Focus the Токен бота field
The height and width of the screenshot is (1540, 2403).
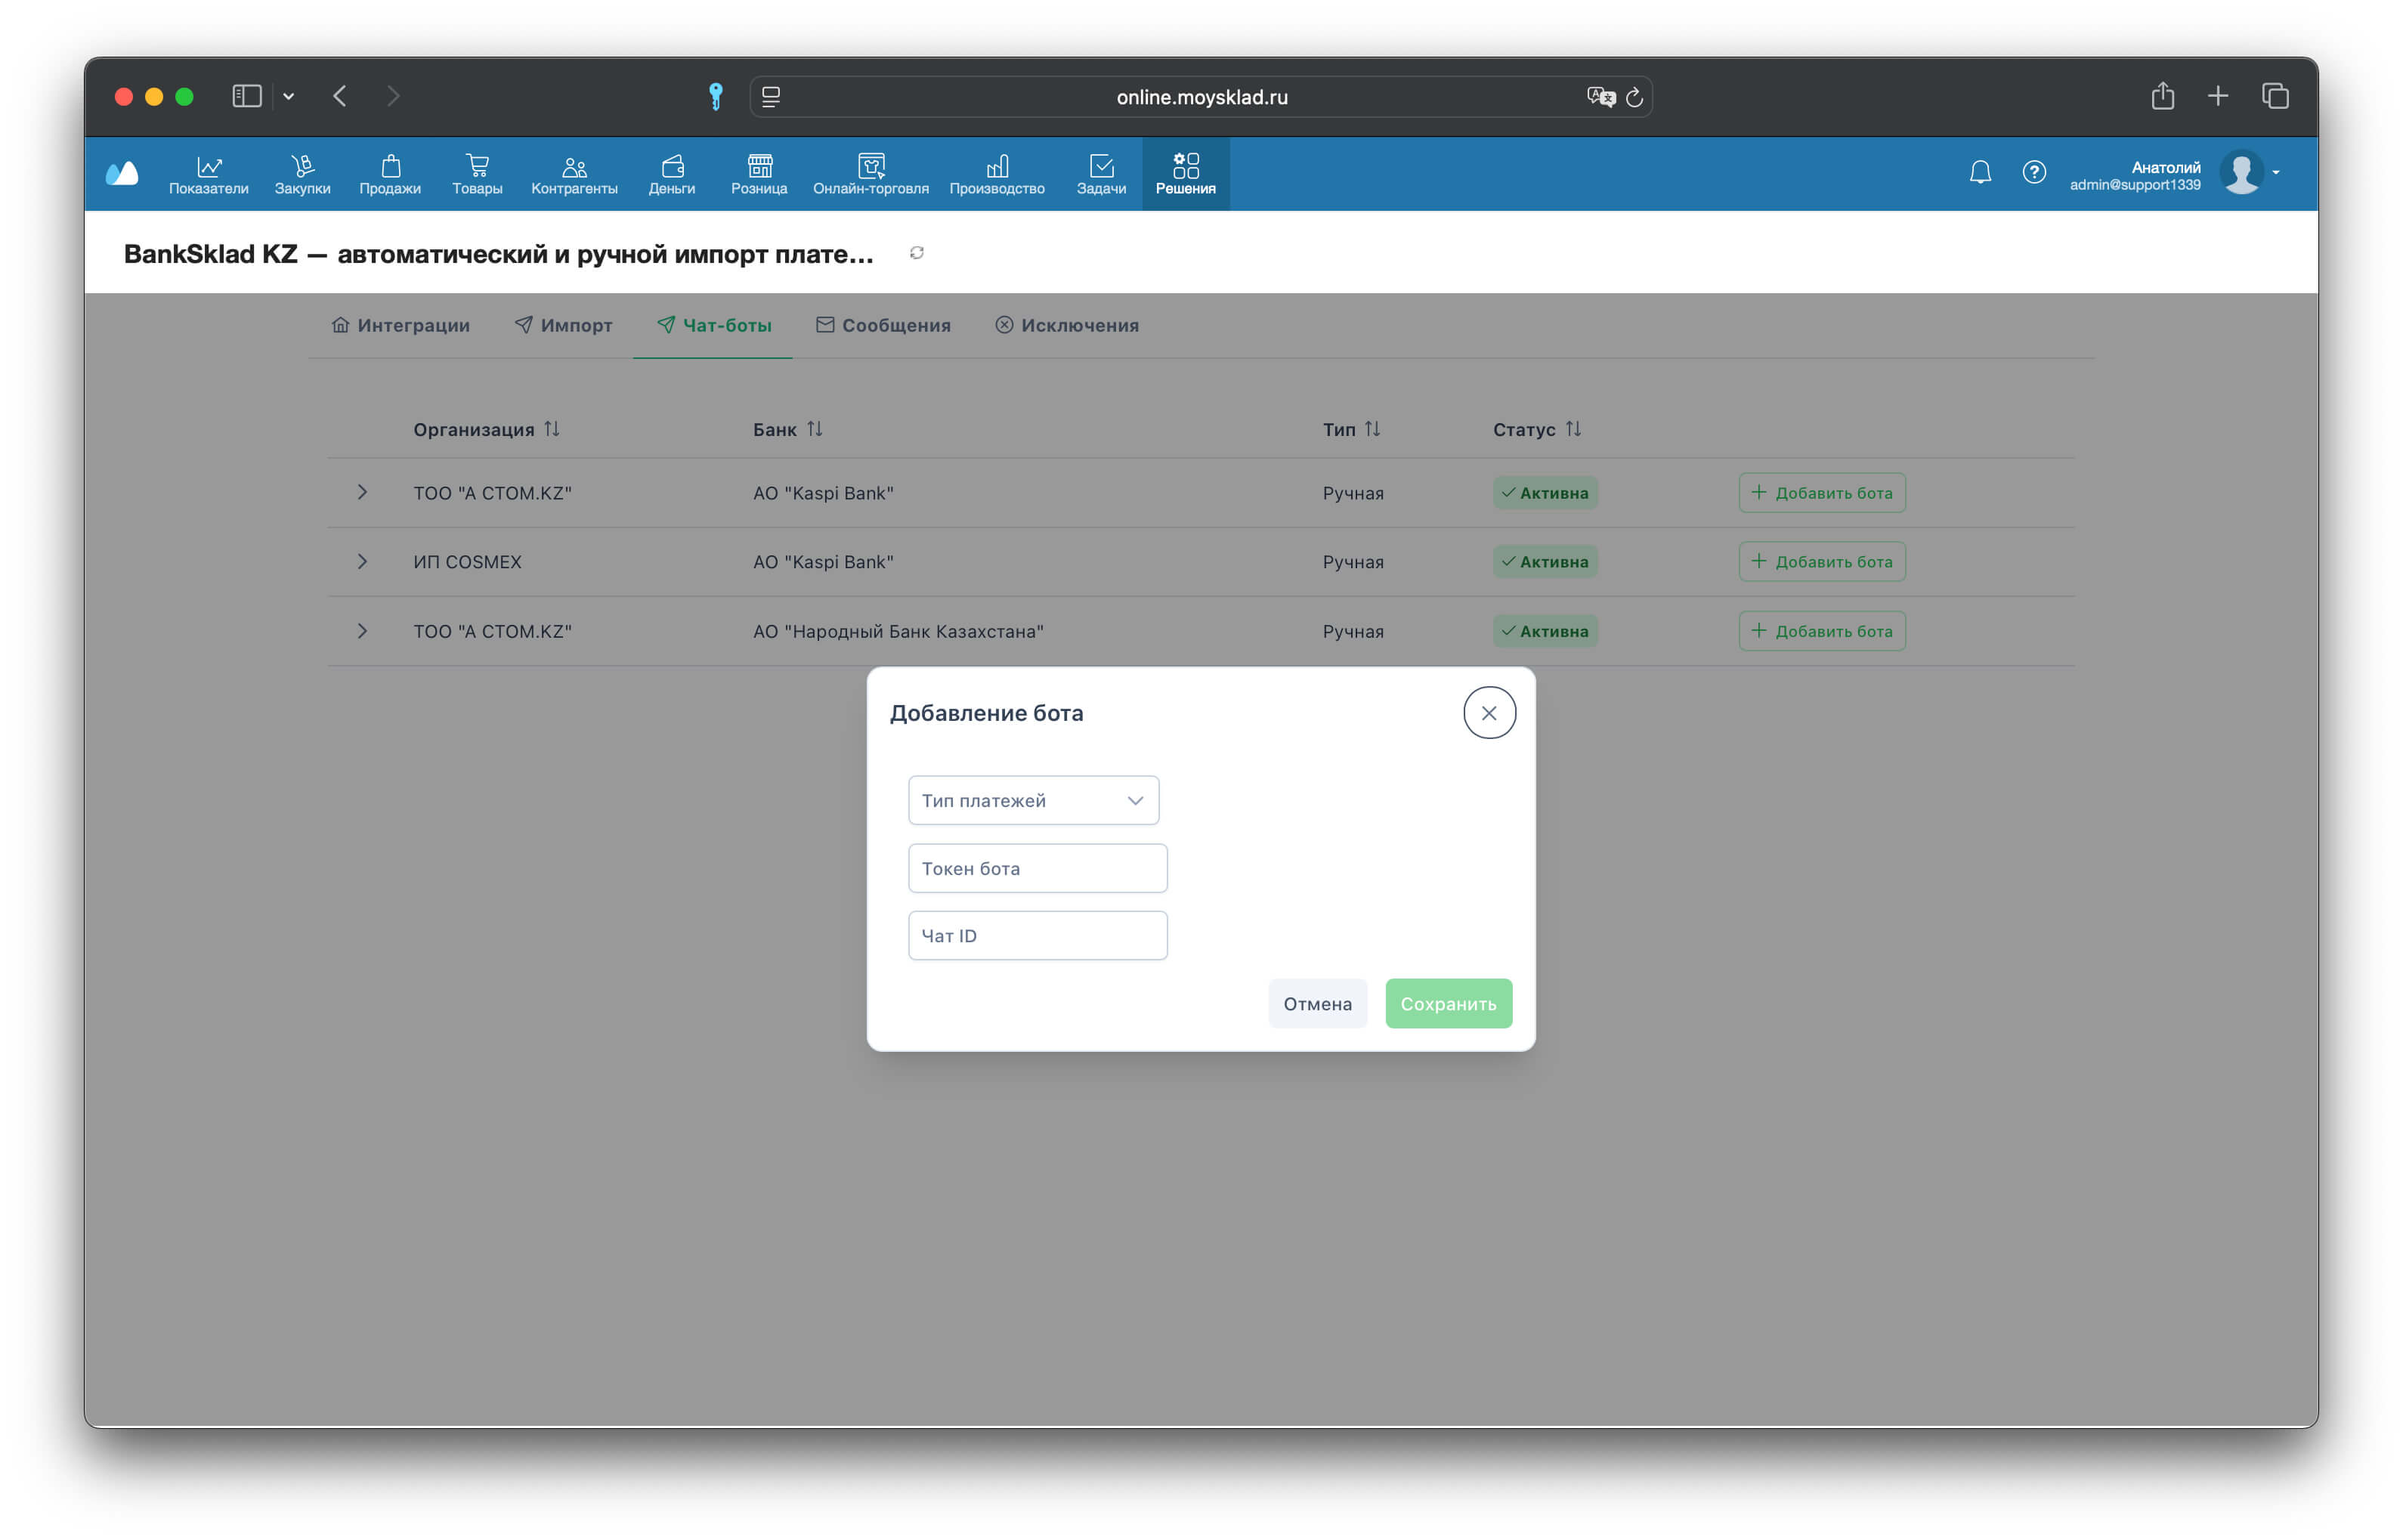point(1037,868)
